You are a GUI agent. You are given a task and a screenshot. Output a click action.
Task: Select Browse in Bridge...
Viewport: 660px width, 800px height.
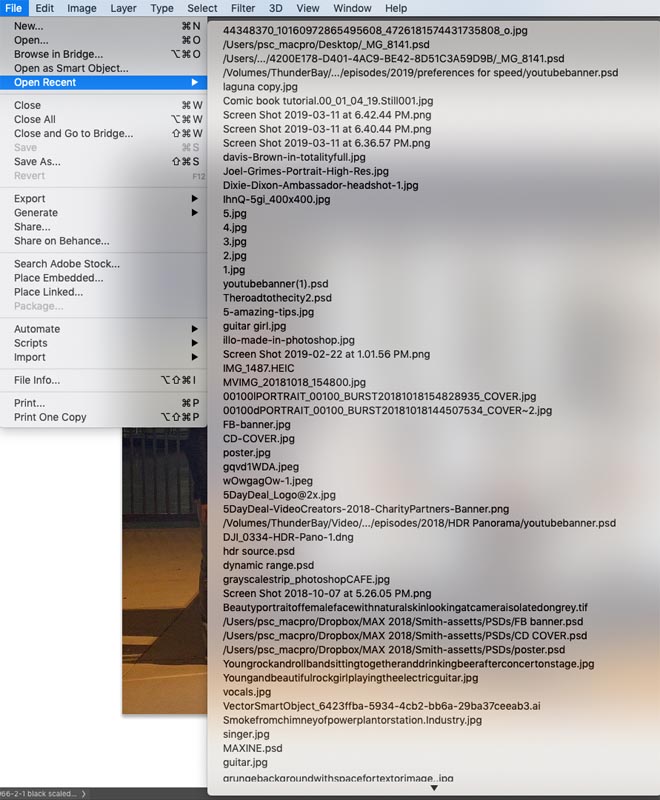coord(104,54)
